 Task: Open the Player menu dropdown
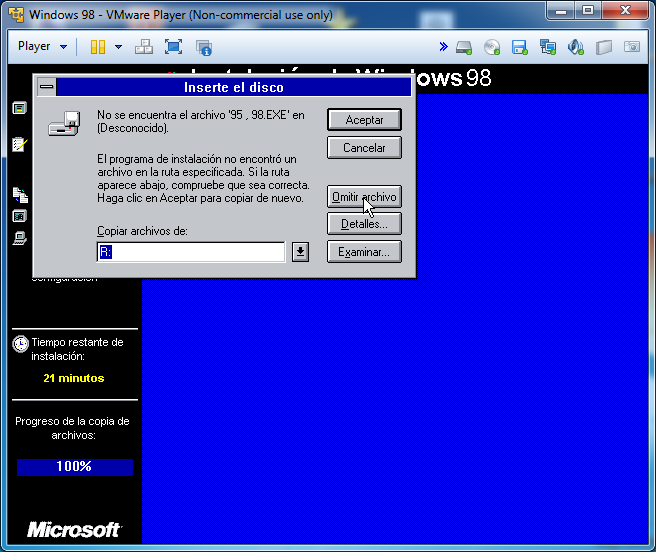(x=42, y=47)
